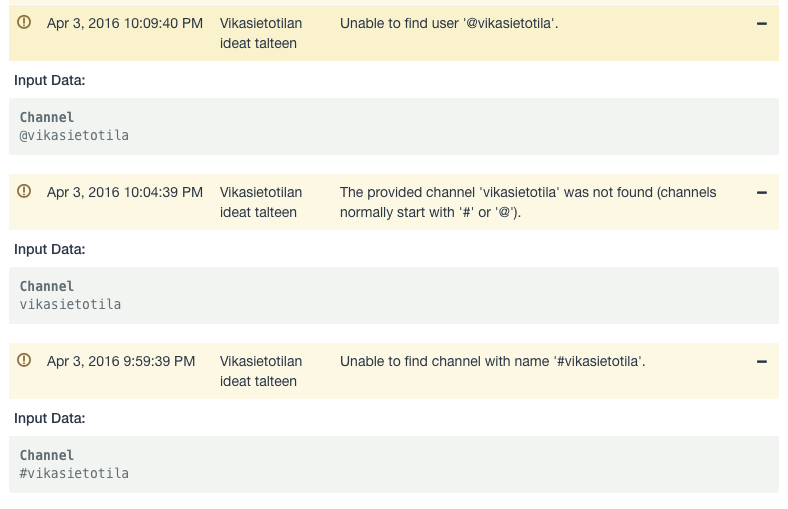The width and height of the screenshot is (788, 509).
Task: Select timestamp Apr 3, 2016 10:04:39 PM
Action: click(125, 192)
